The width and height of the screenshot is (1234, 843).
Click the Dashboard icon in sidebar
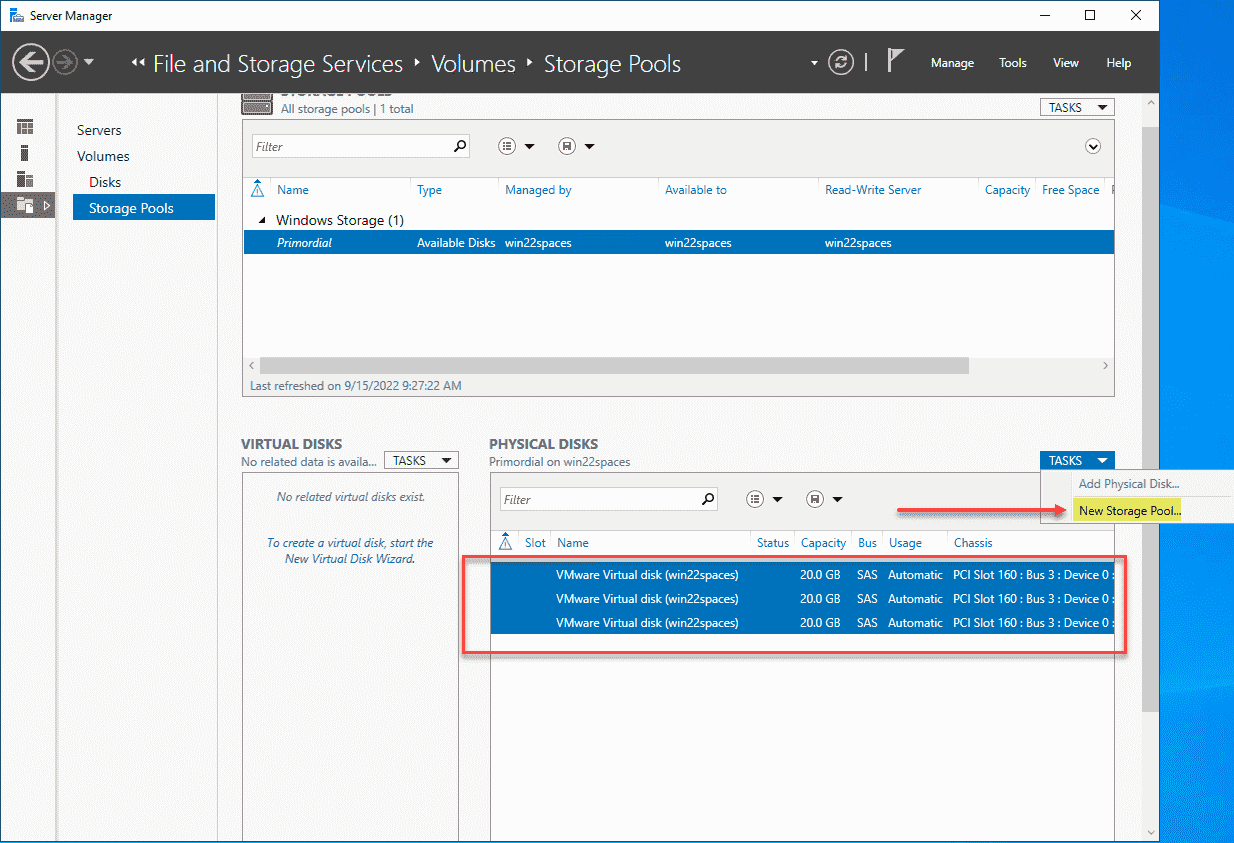[25, 127]
